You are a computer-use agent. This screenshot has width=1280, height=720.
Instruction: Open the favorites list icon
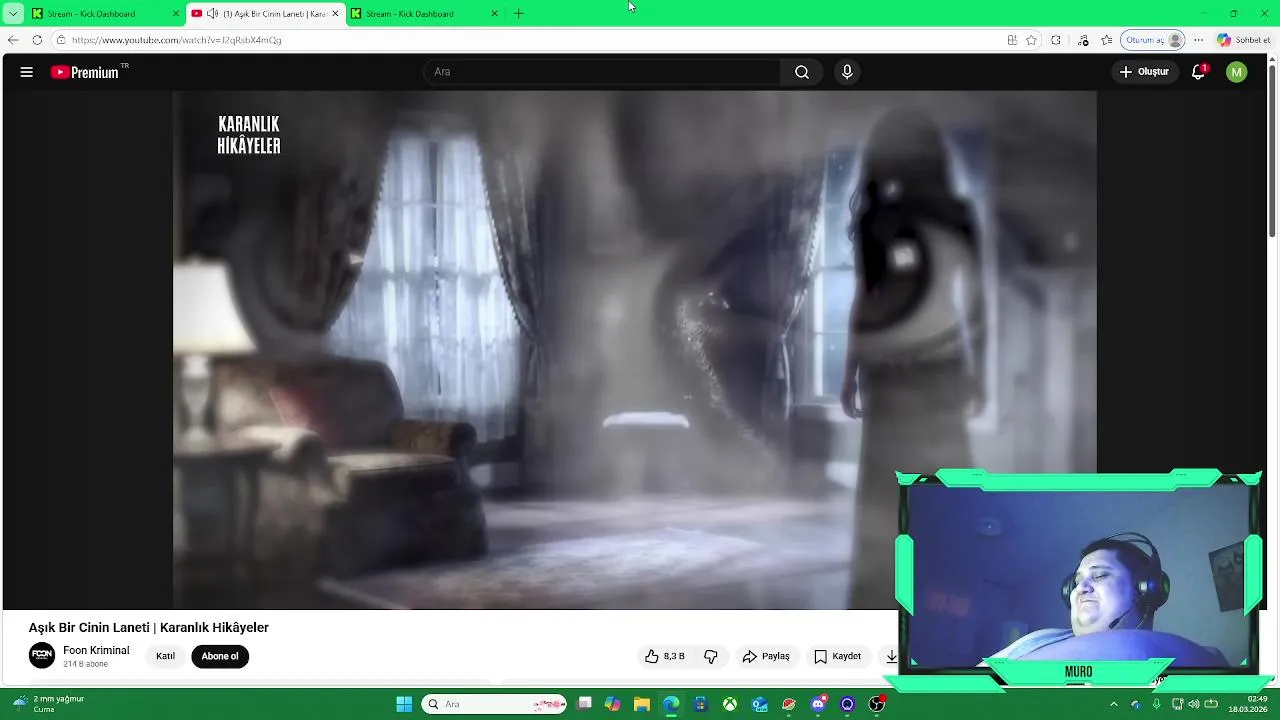(x=1107, y=40)
